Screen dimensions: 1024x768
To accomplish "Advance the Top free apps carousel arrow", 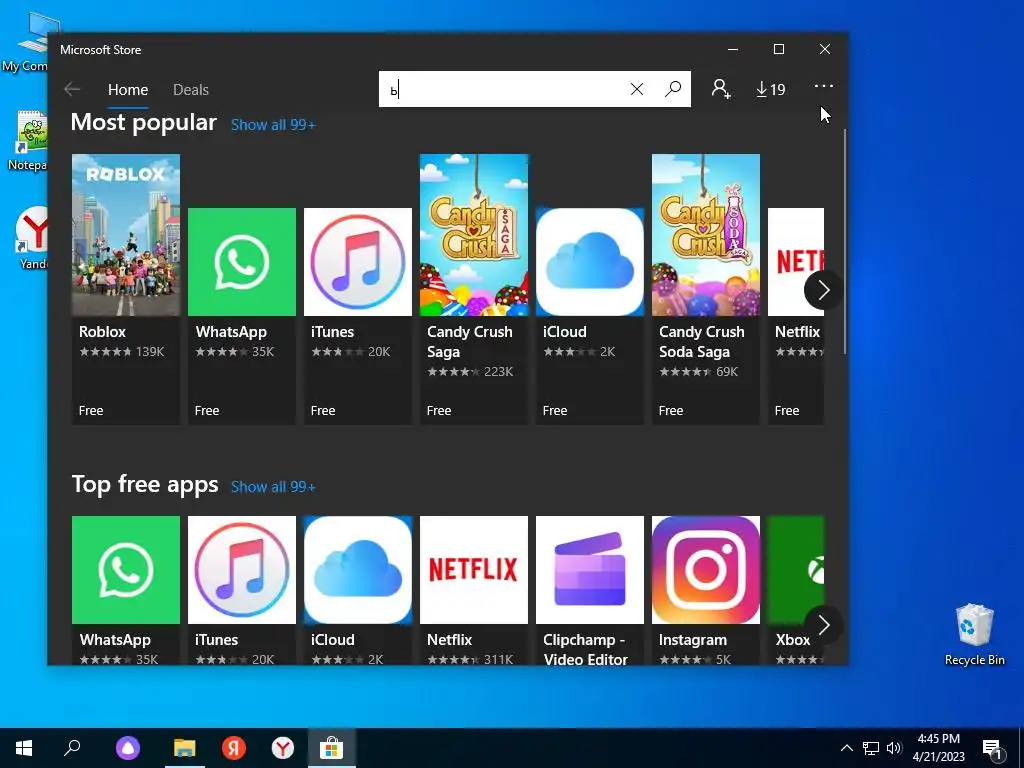I will coord(823,625).
